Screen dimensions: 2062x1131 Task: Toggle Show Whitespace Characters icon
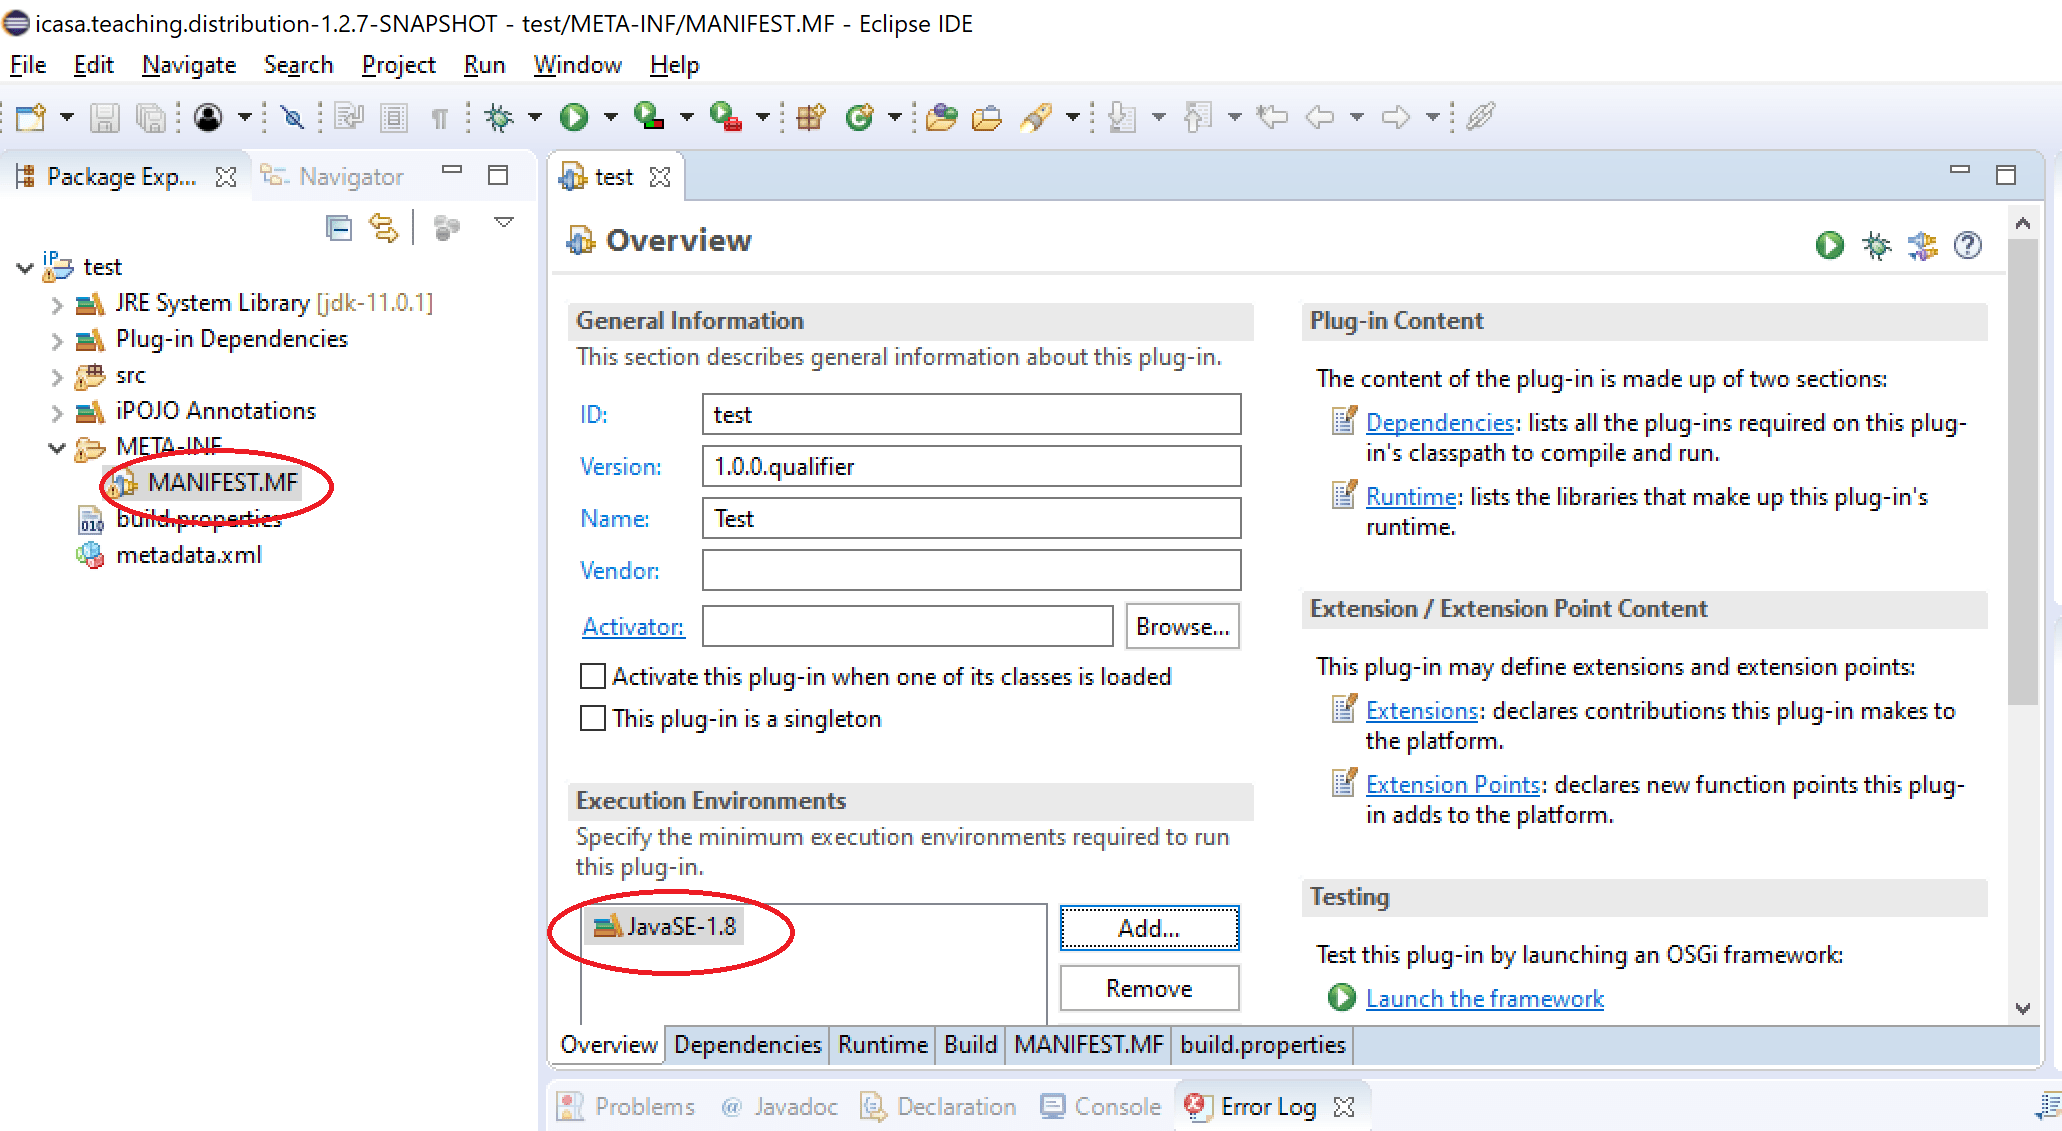439,117
